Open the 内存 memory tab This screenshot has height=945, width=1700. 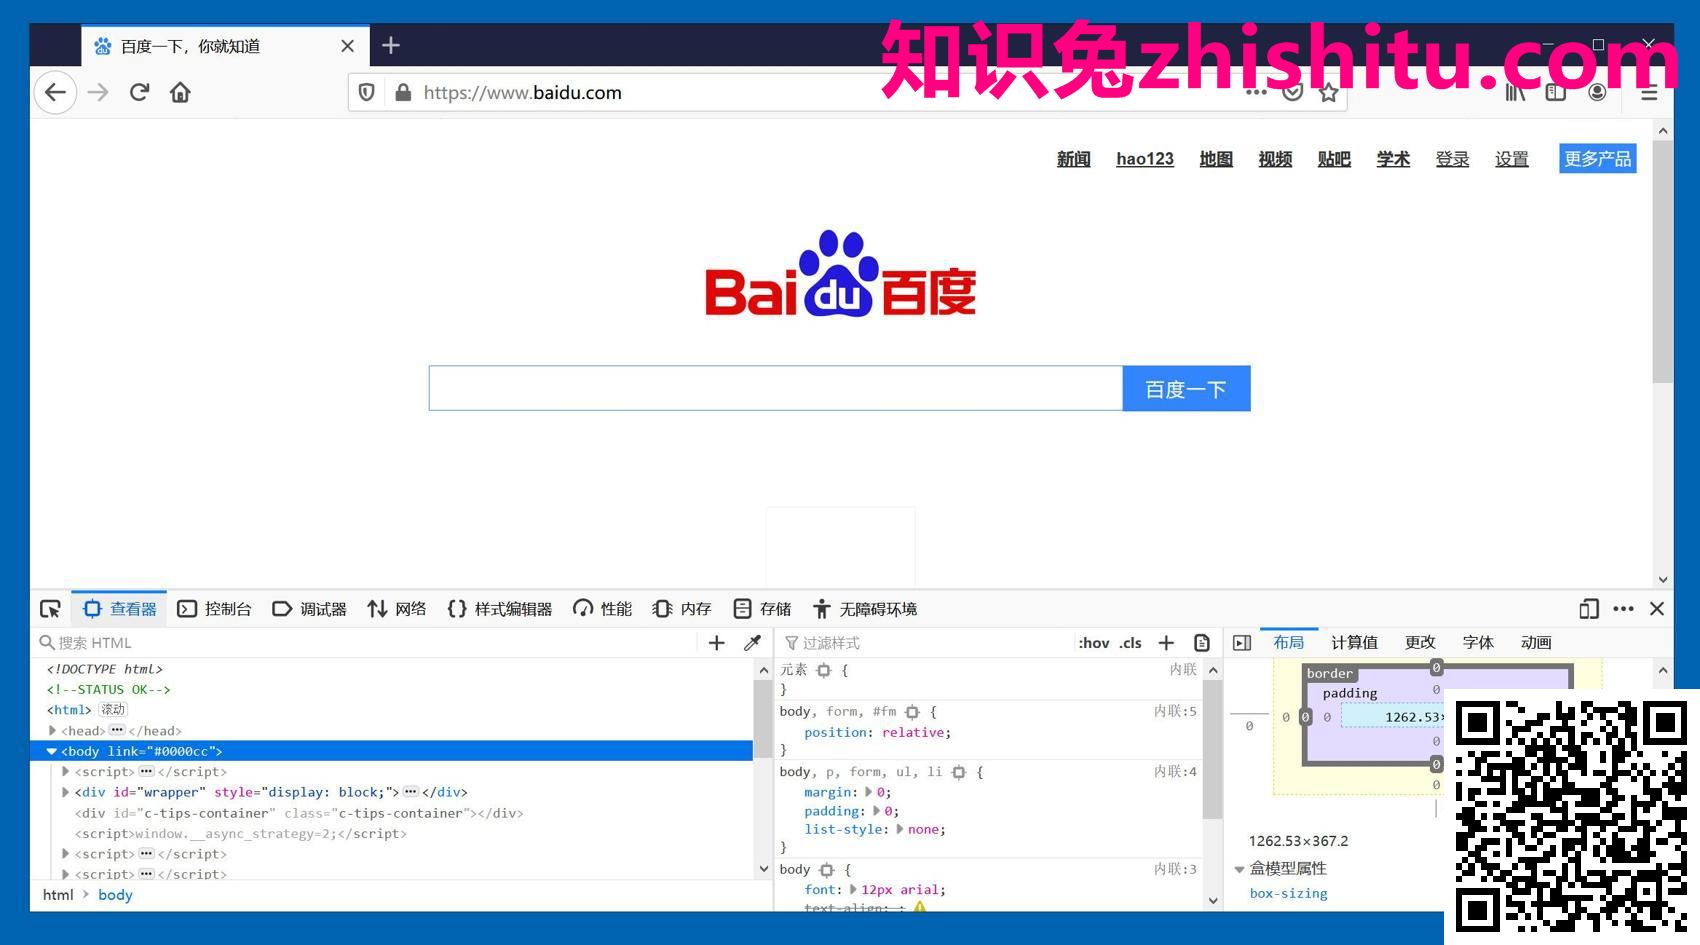click(682, 609)
